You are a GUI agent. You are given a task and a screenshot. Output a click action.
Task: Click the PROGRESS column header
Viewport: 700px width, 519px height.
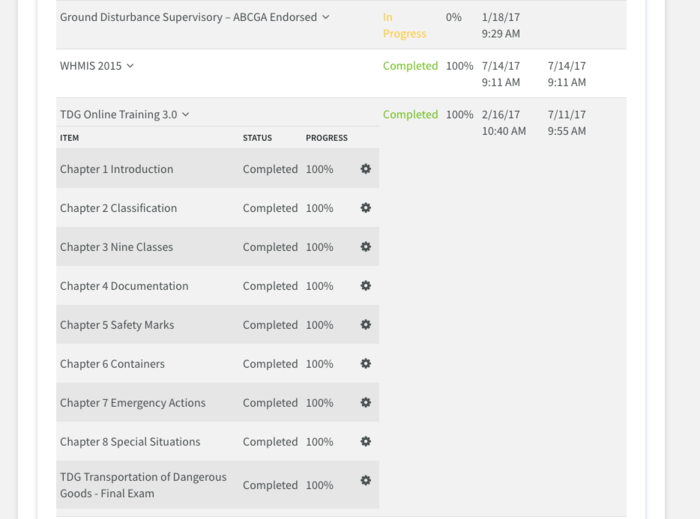tap(326, 138)
